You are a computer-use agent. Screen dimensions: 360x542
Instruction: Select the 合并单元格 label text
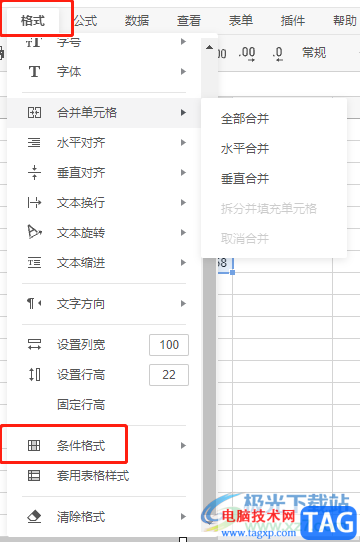[87, 112]
